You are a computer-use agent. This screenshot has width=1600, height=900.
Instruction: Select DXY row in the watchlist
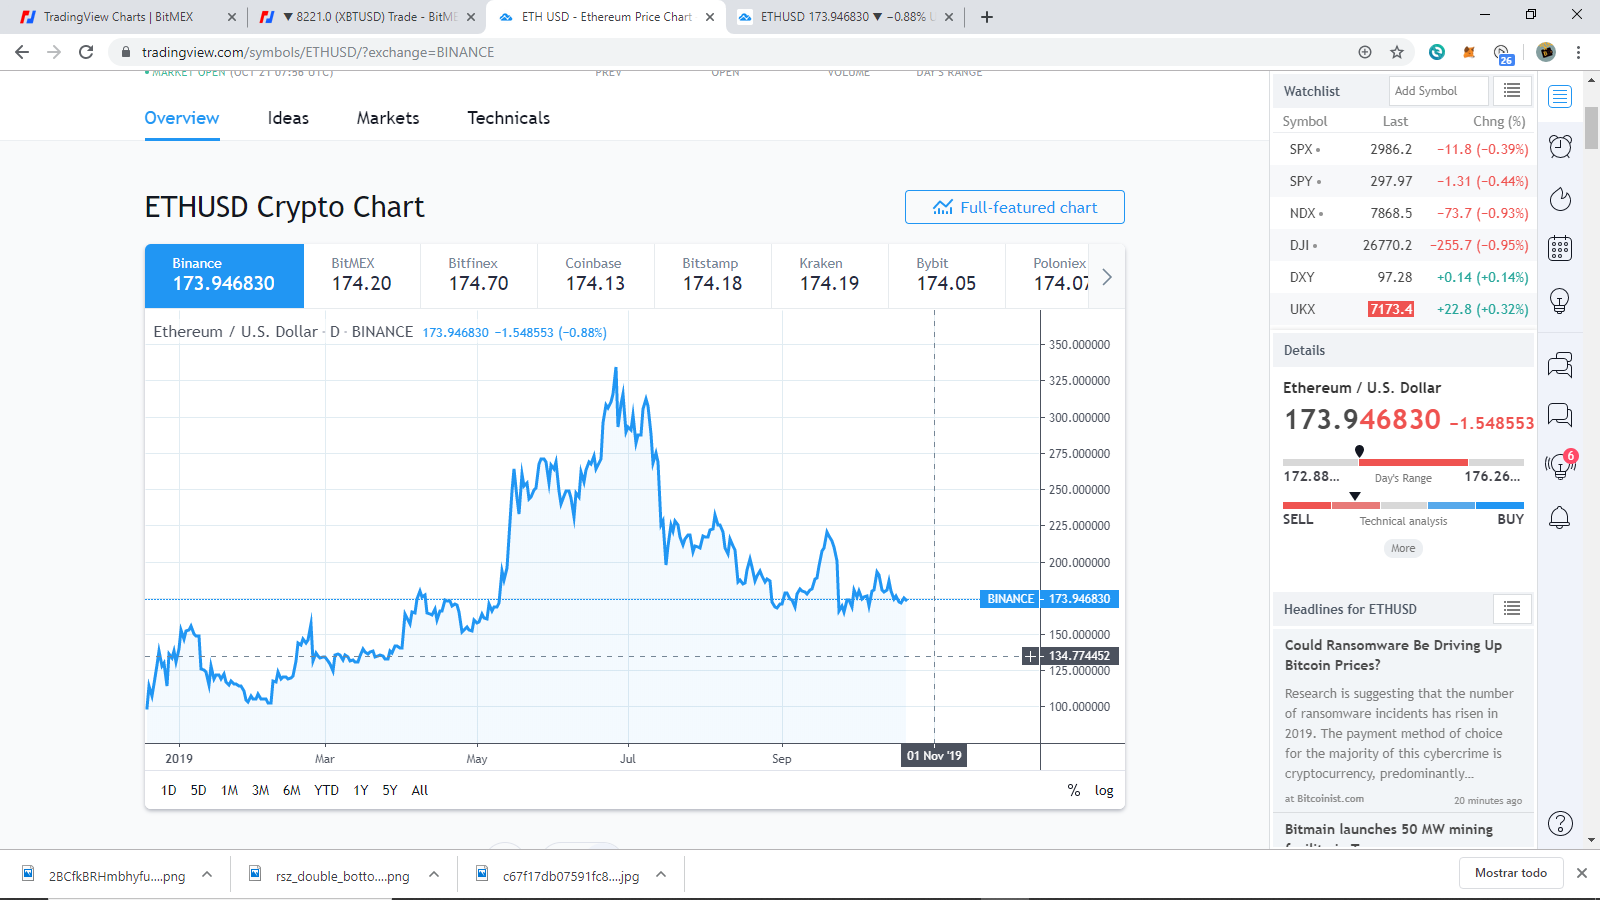[1402, 277]
